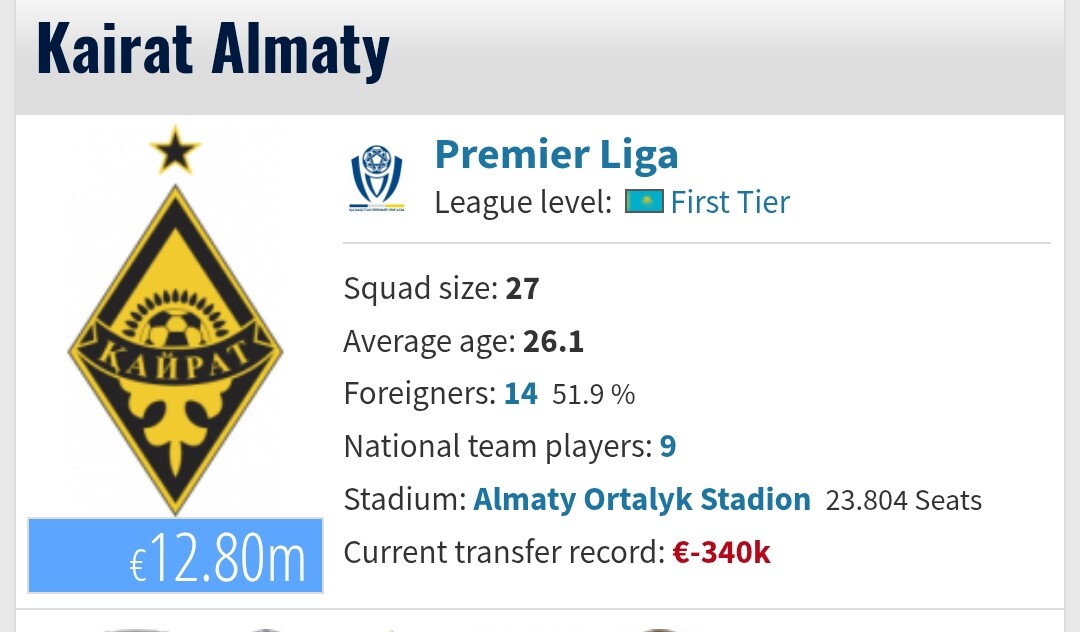Click the 23.804 Seats capacity text
This screenshot has height=632, width=1080.
point(904,501)
